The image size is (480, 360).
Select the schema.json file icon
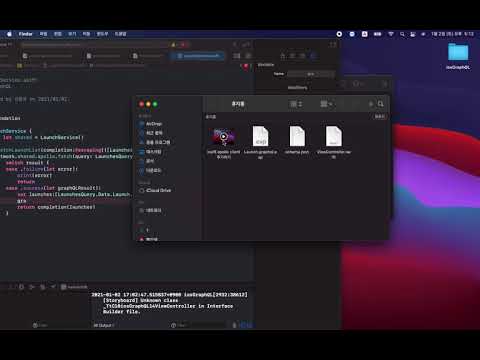(297, 136)
